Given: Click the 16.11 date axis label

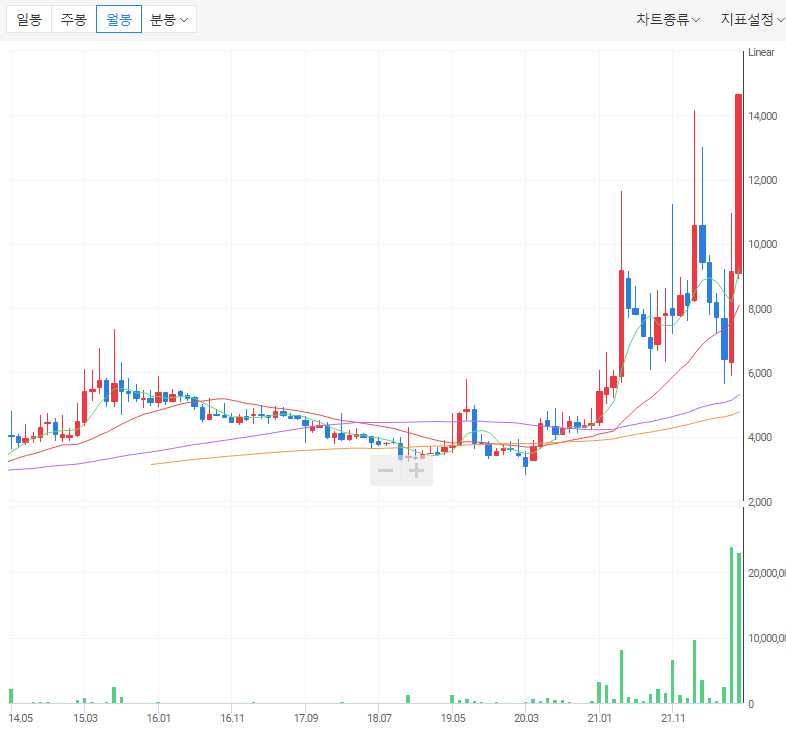Looking at the screenshot, I should click(232, 718).
